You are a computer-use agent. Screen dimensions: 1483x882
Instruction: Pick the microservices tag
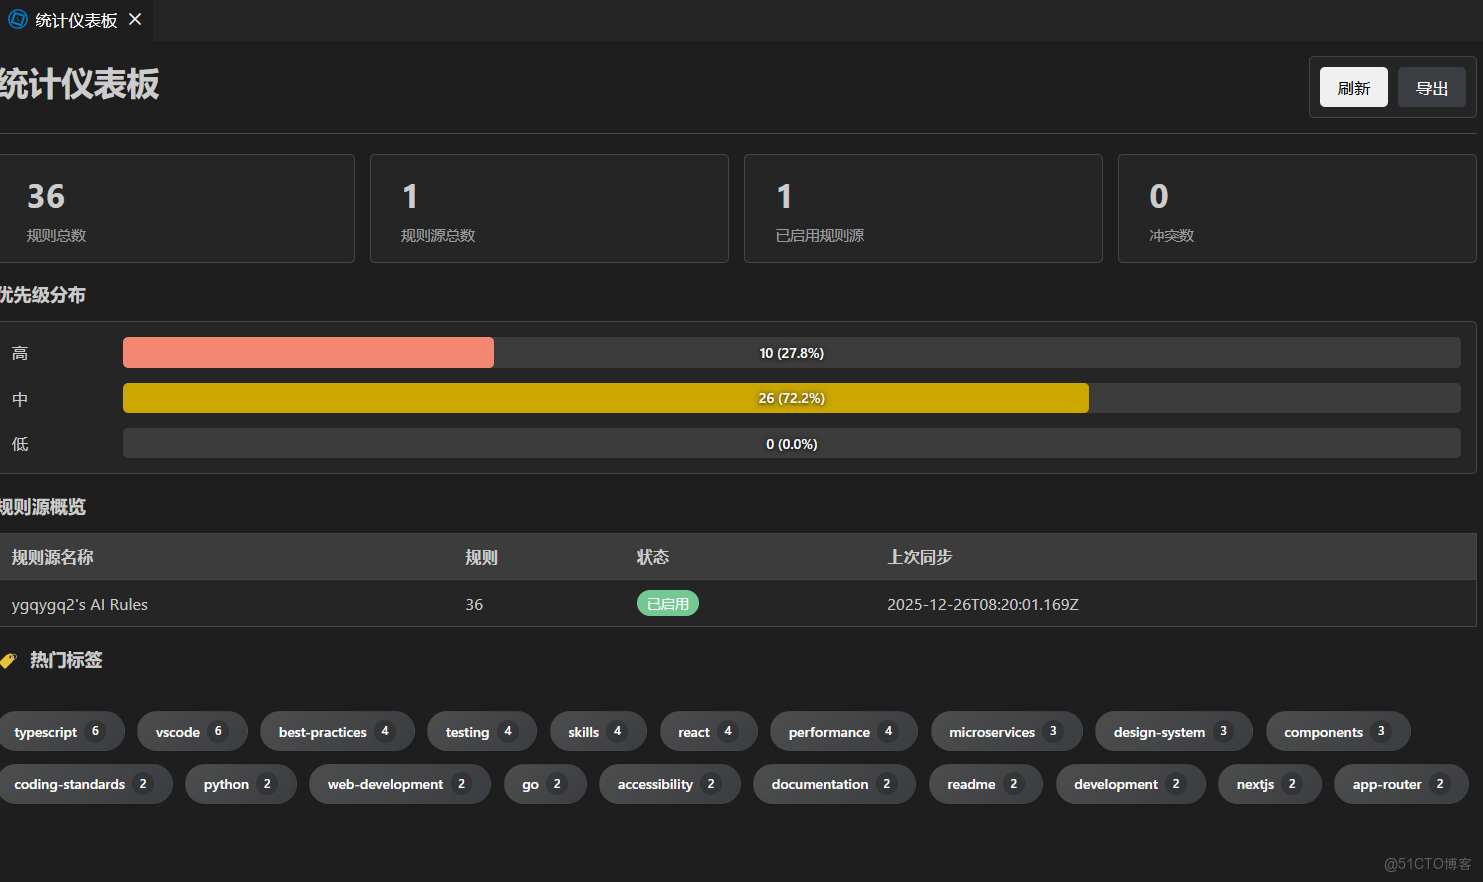(1006, 731)
